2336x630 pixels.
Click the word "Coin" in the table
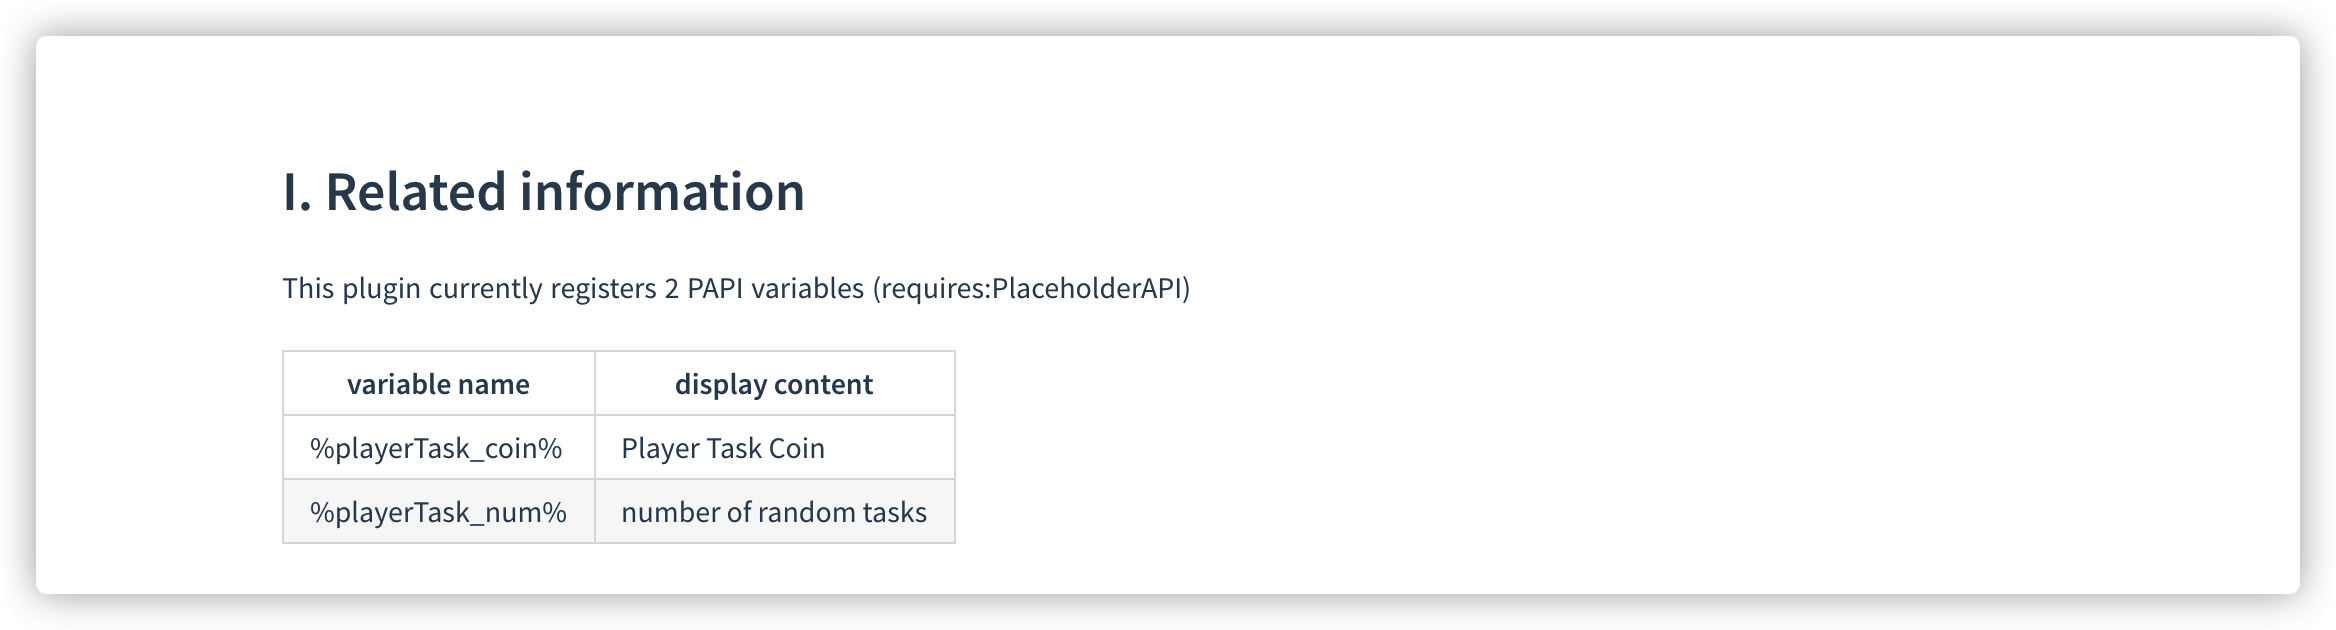[x=796, y=448]
